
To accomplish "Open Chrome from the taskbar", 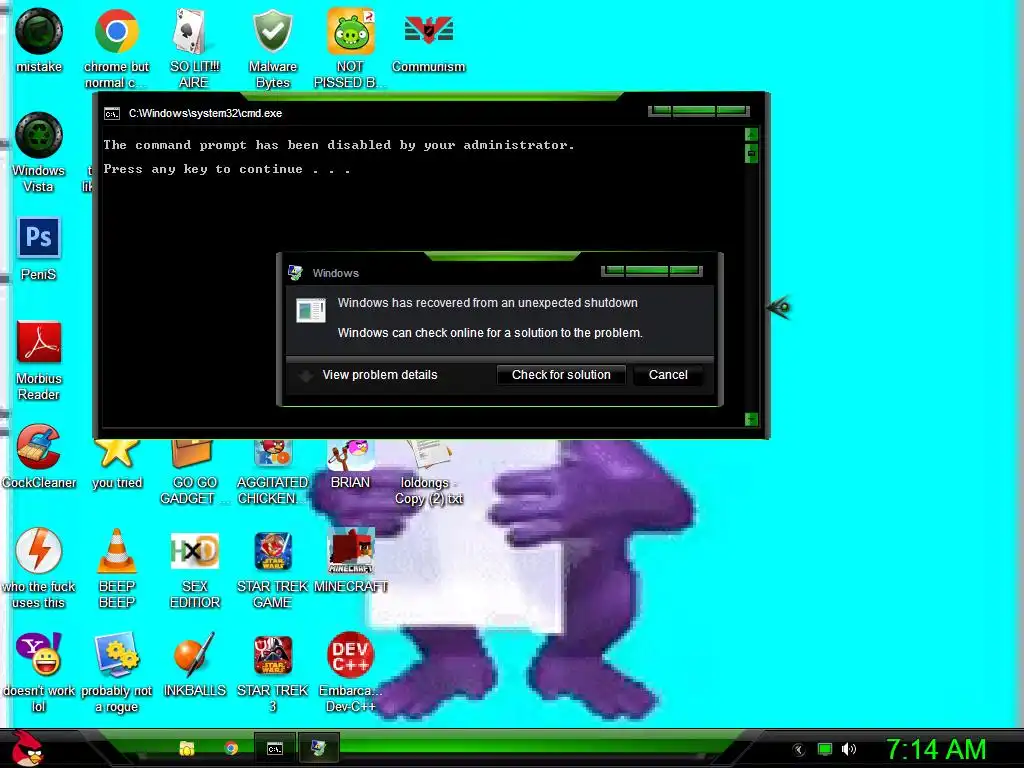I will (231, 748).
